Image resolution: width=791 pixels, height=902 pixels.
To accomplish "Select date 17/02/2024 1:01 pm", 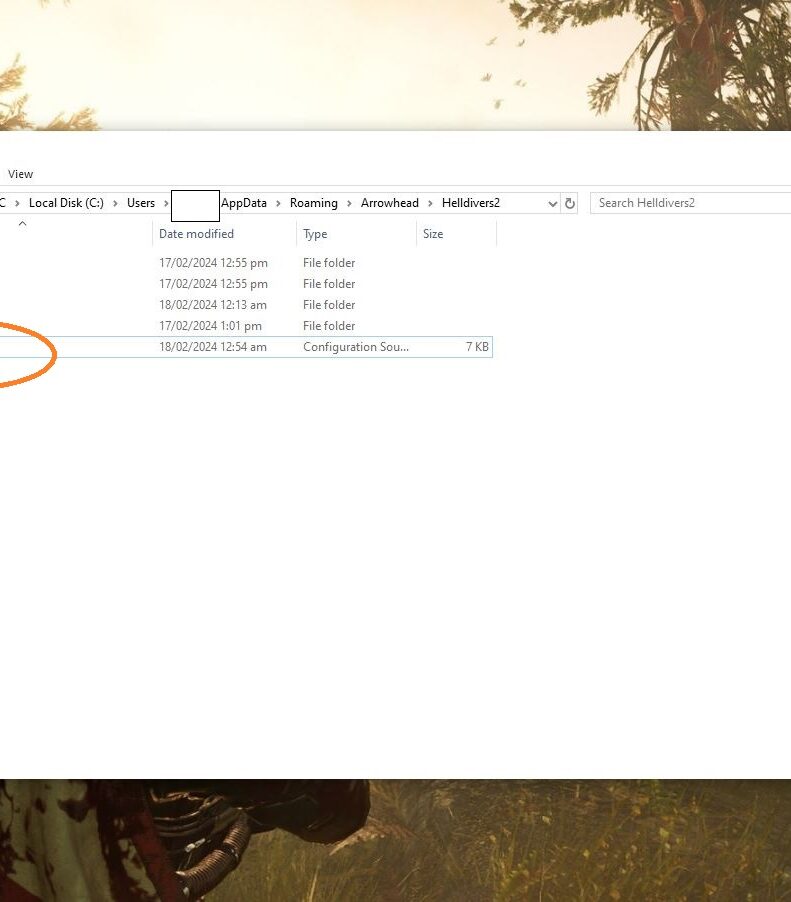I will [210, 326].
